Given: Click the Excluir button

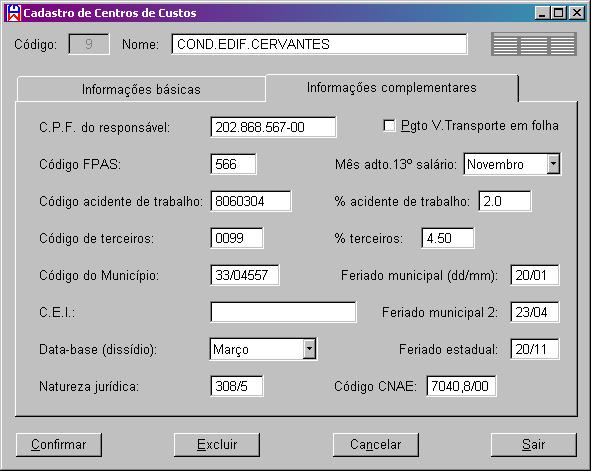Looking at the screenshot, I should click(217, 445).
